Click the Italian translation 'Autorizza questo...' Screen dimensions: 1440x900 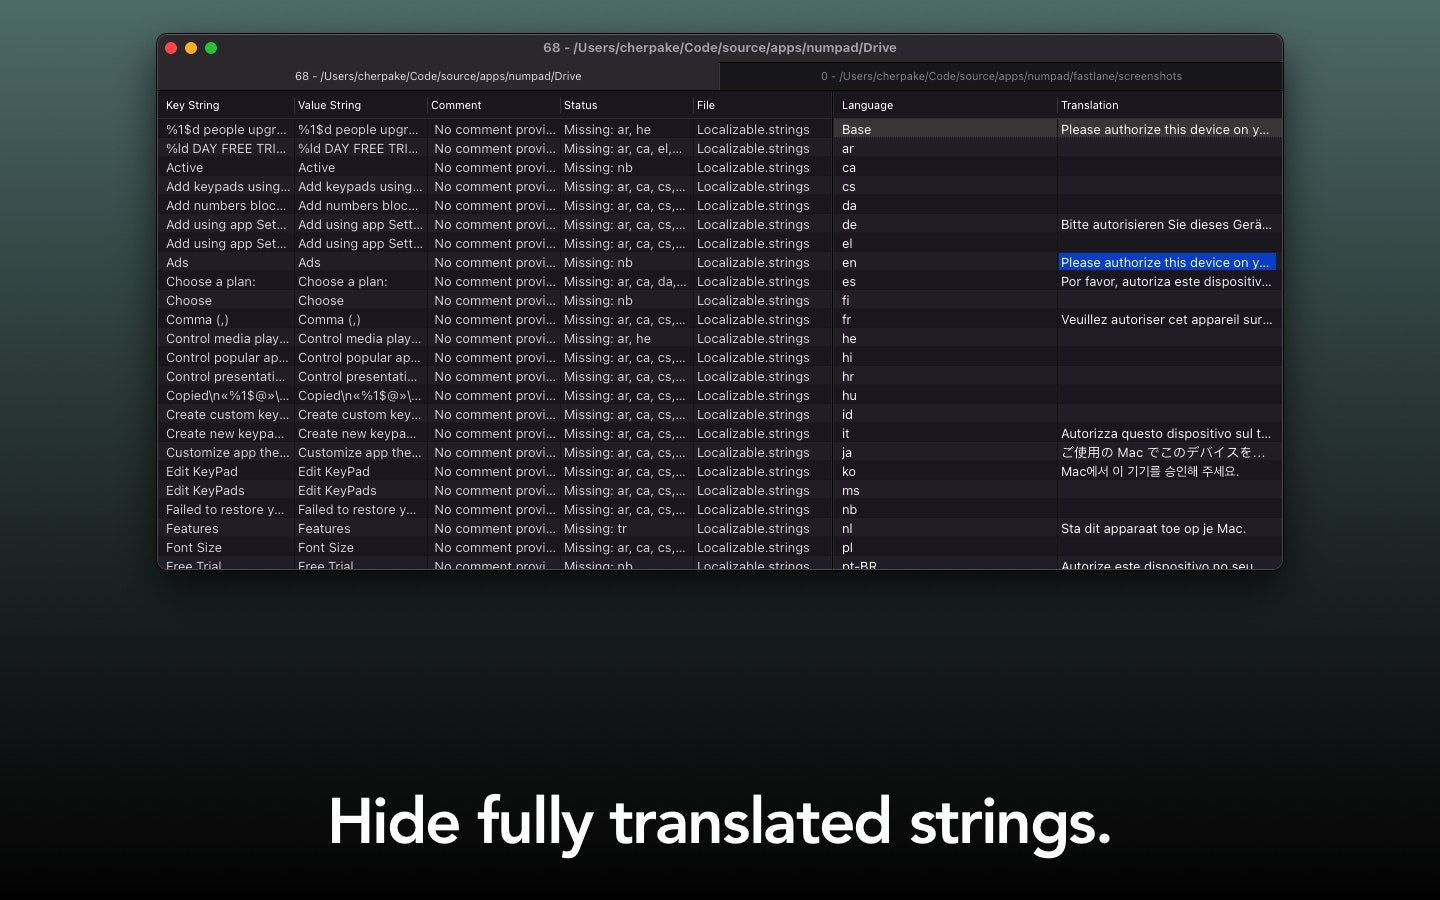(1166, 433)
